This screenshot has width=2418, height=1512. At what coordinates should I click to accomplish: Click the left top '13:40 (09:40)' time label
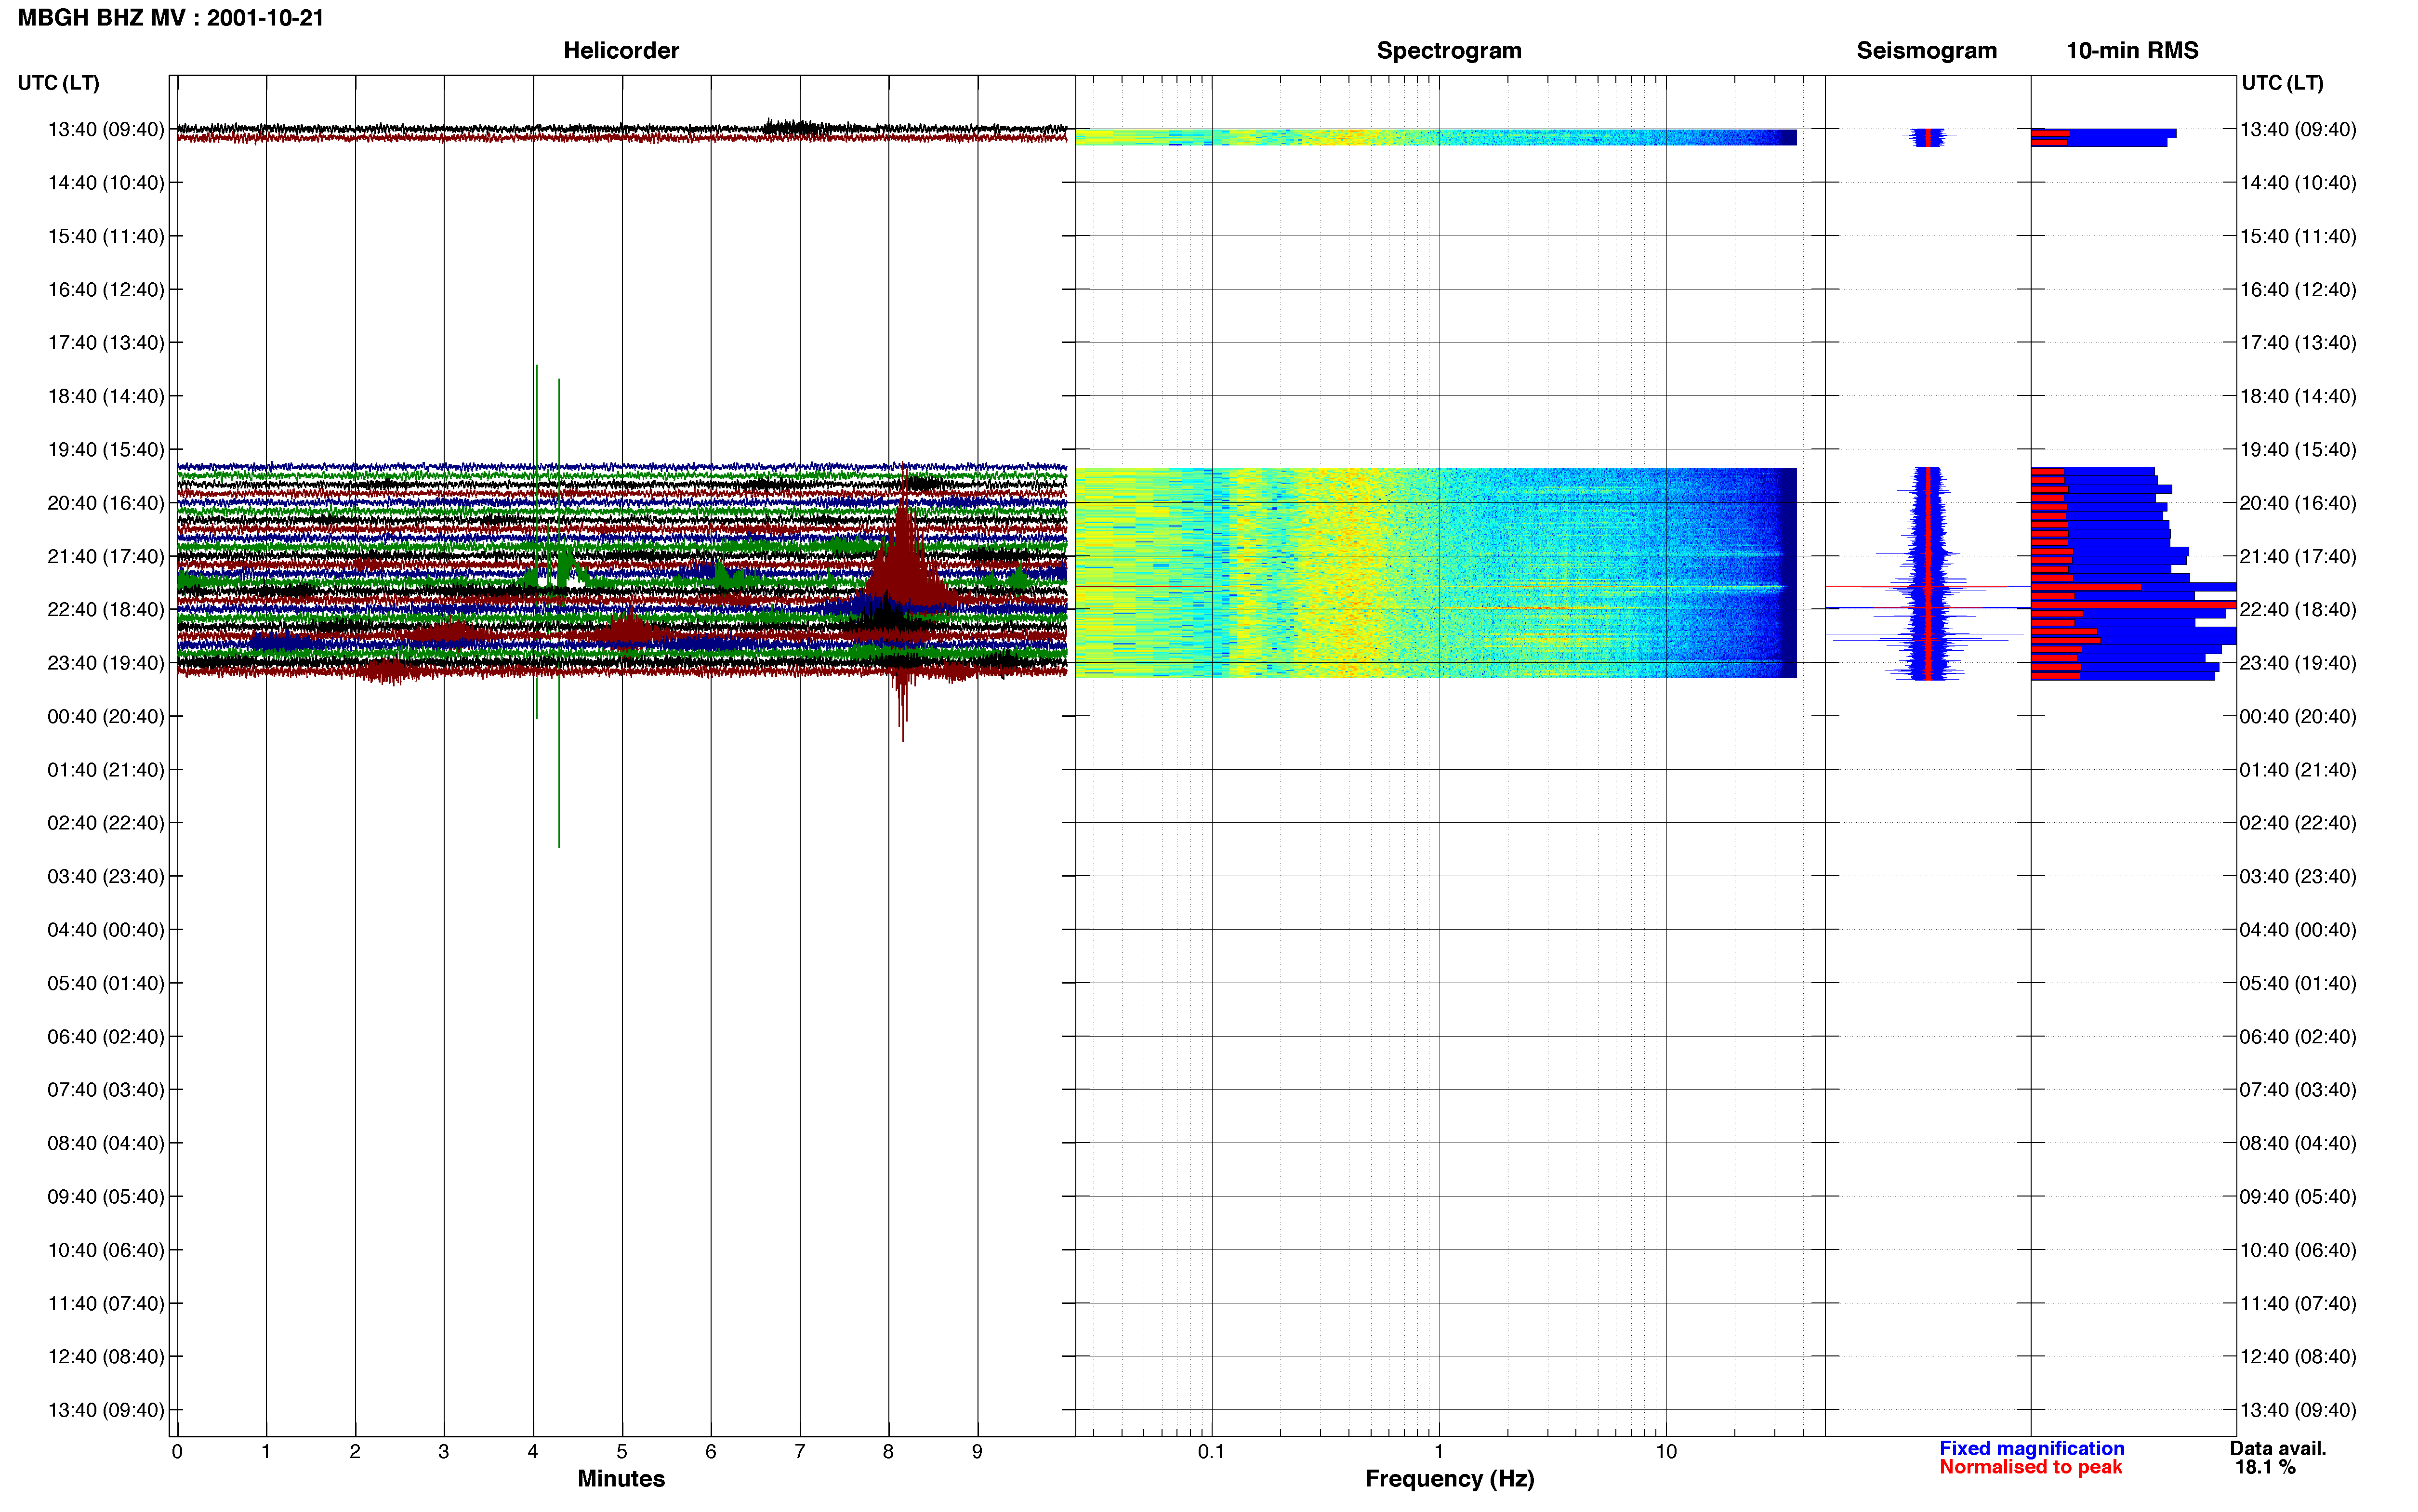coord(106,129)
